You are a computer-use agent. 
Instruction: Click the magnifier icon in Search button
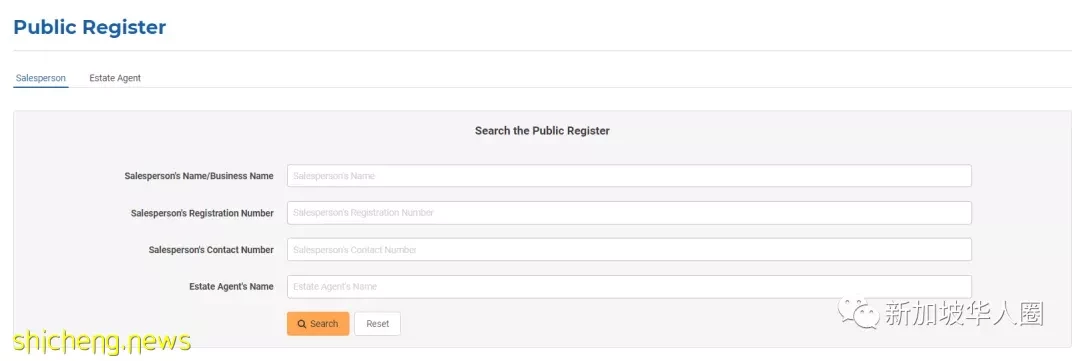point(302,324)
